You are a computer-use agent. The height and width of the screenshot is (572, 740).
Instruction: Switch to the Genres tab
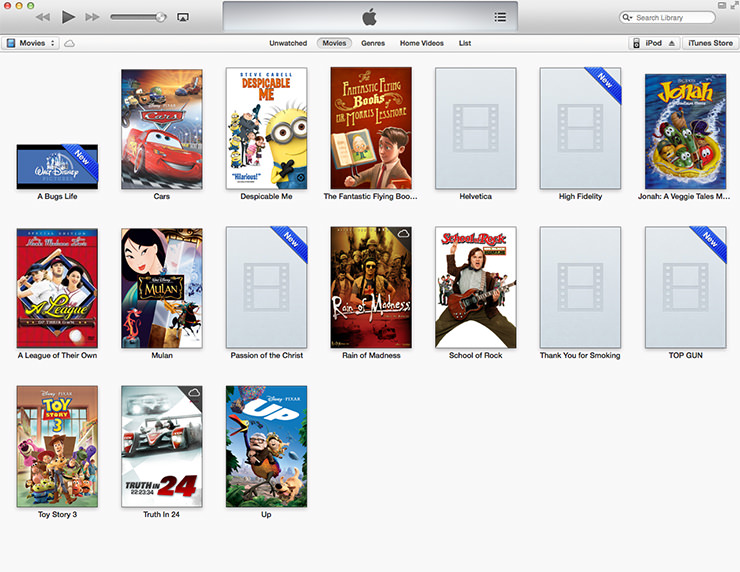[373, 43]
